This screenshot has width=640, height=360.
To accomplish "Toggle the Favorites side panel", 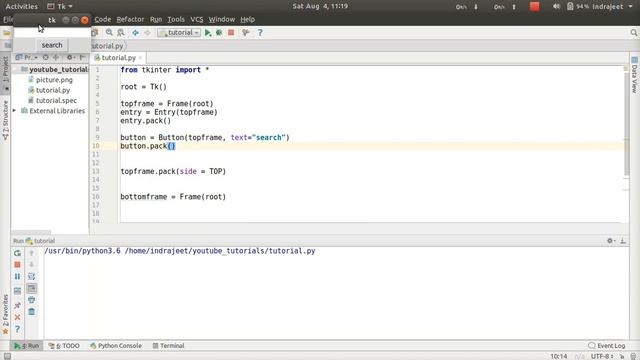I will (5, 314).
